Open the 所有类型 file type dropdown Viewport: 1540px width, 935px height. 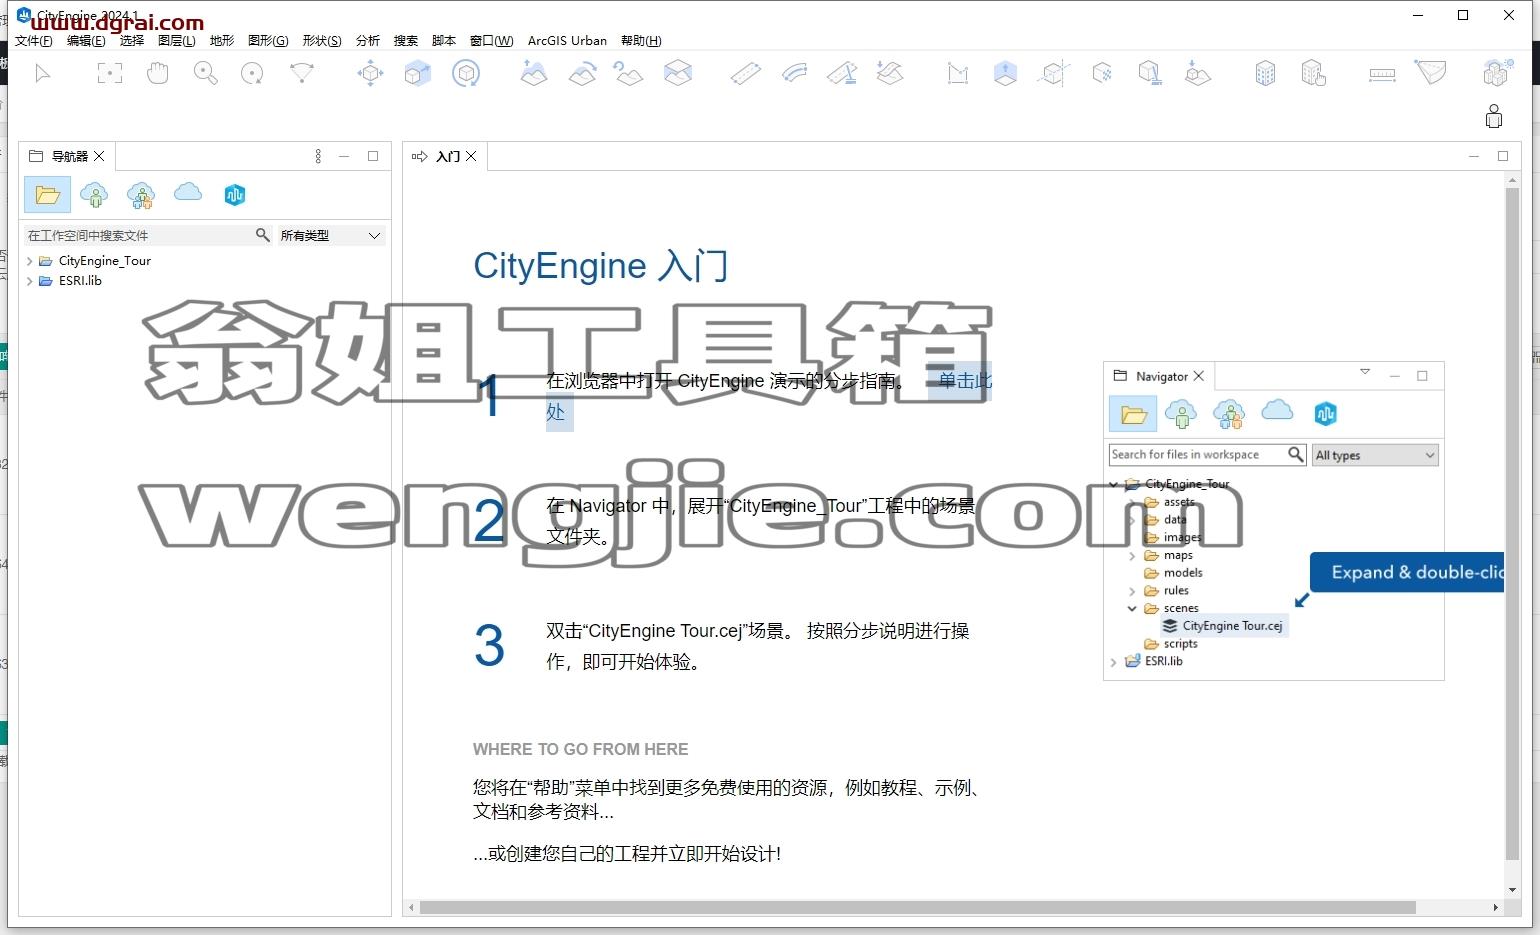[331, 236]
